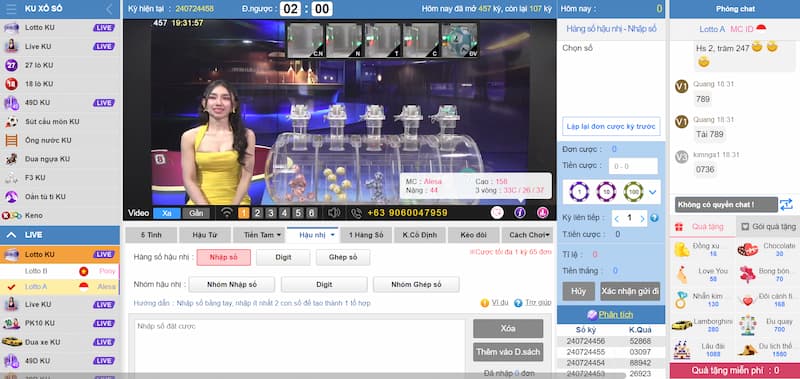Expand more chips with down chevron
The image size is (800, 379).
click(652, 192)
